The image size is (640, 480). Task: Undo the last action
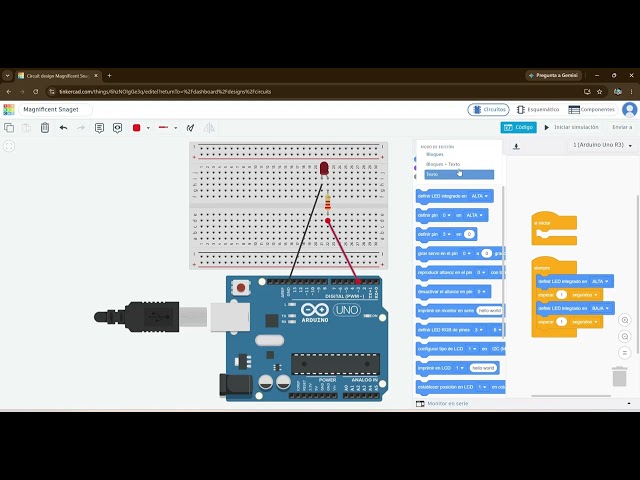pos(63,128)
